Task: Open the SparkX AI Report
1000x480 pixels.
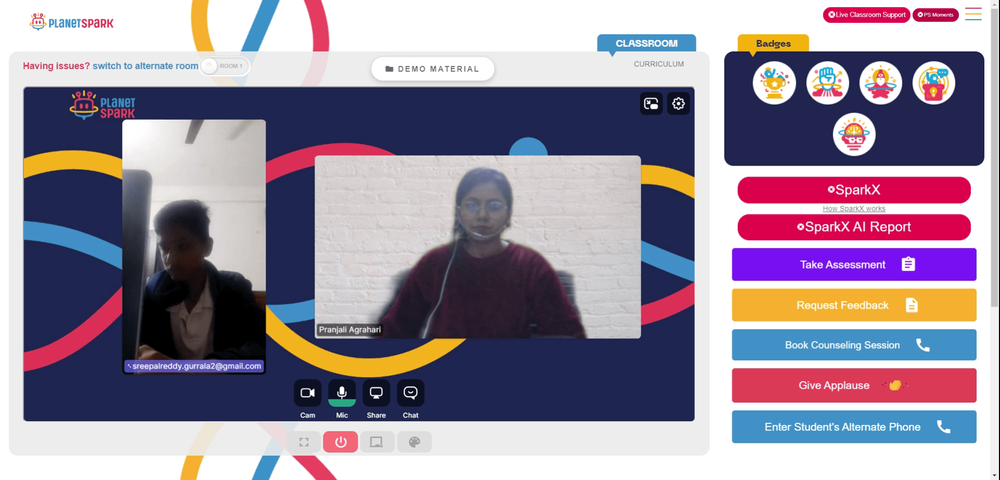Action: 854,227
